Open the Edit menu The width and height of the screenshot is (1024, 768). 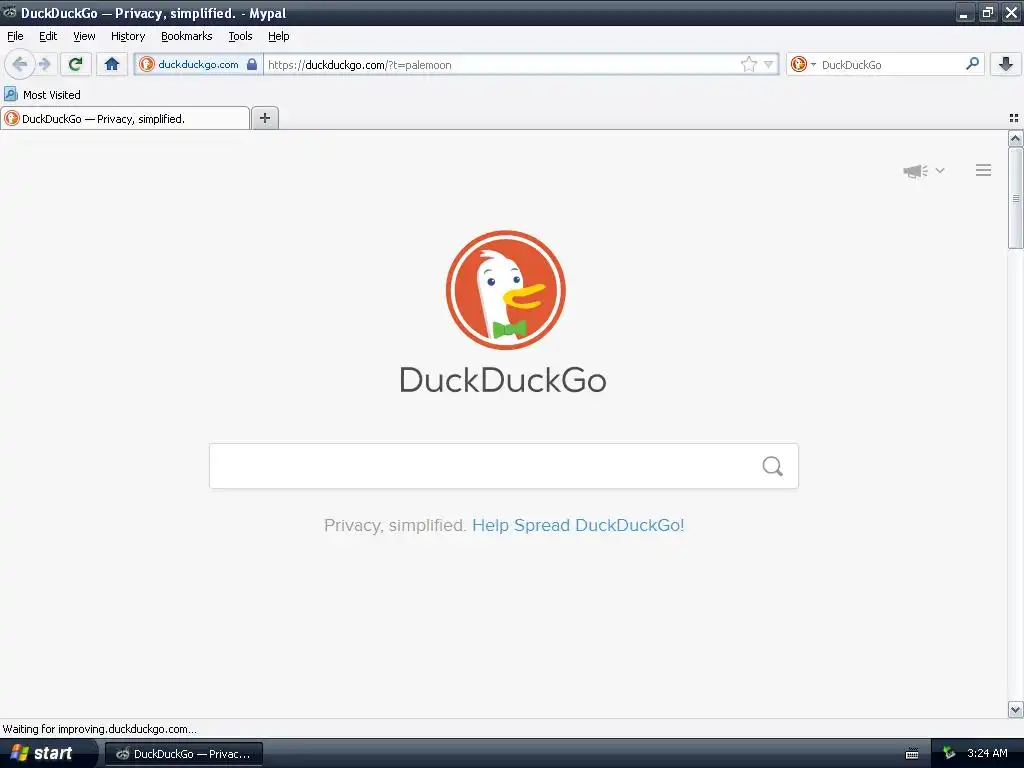pyautogui.click(x=48, y=36)
